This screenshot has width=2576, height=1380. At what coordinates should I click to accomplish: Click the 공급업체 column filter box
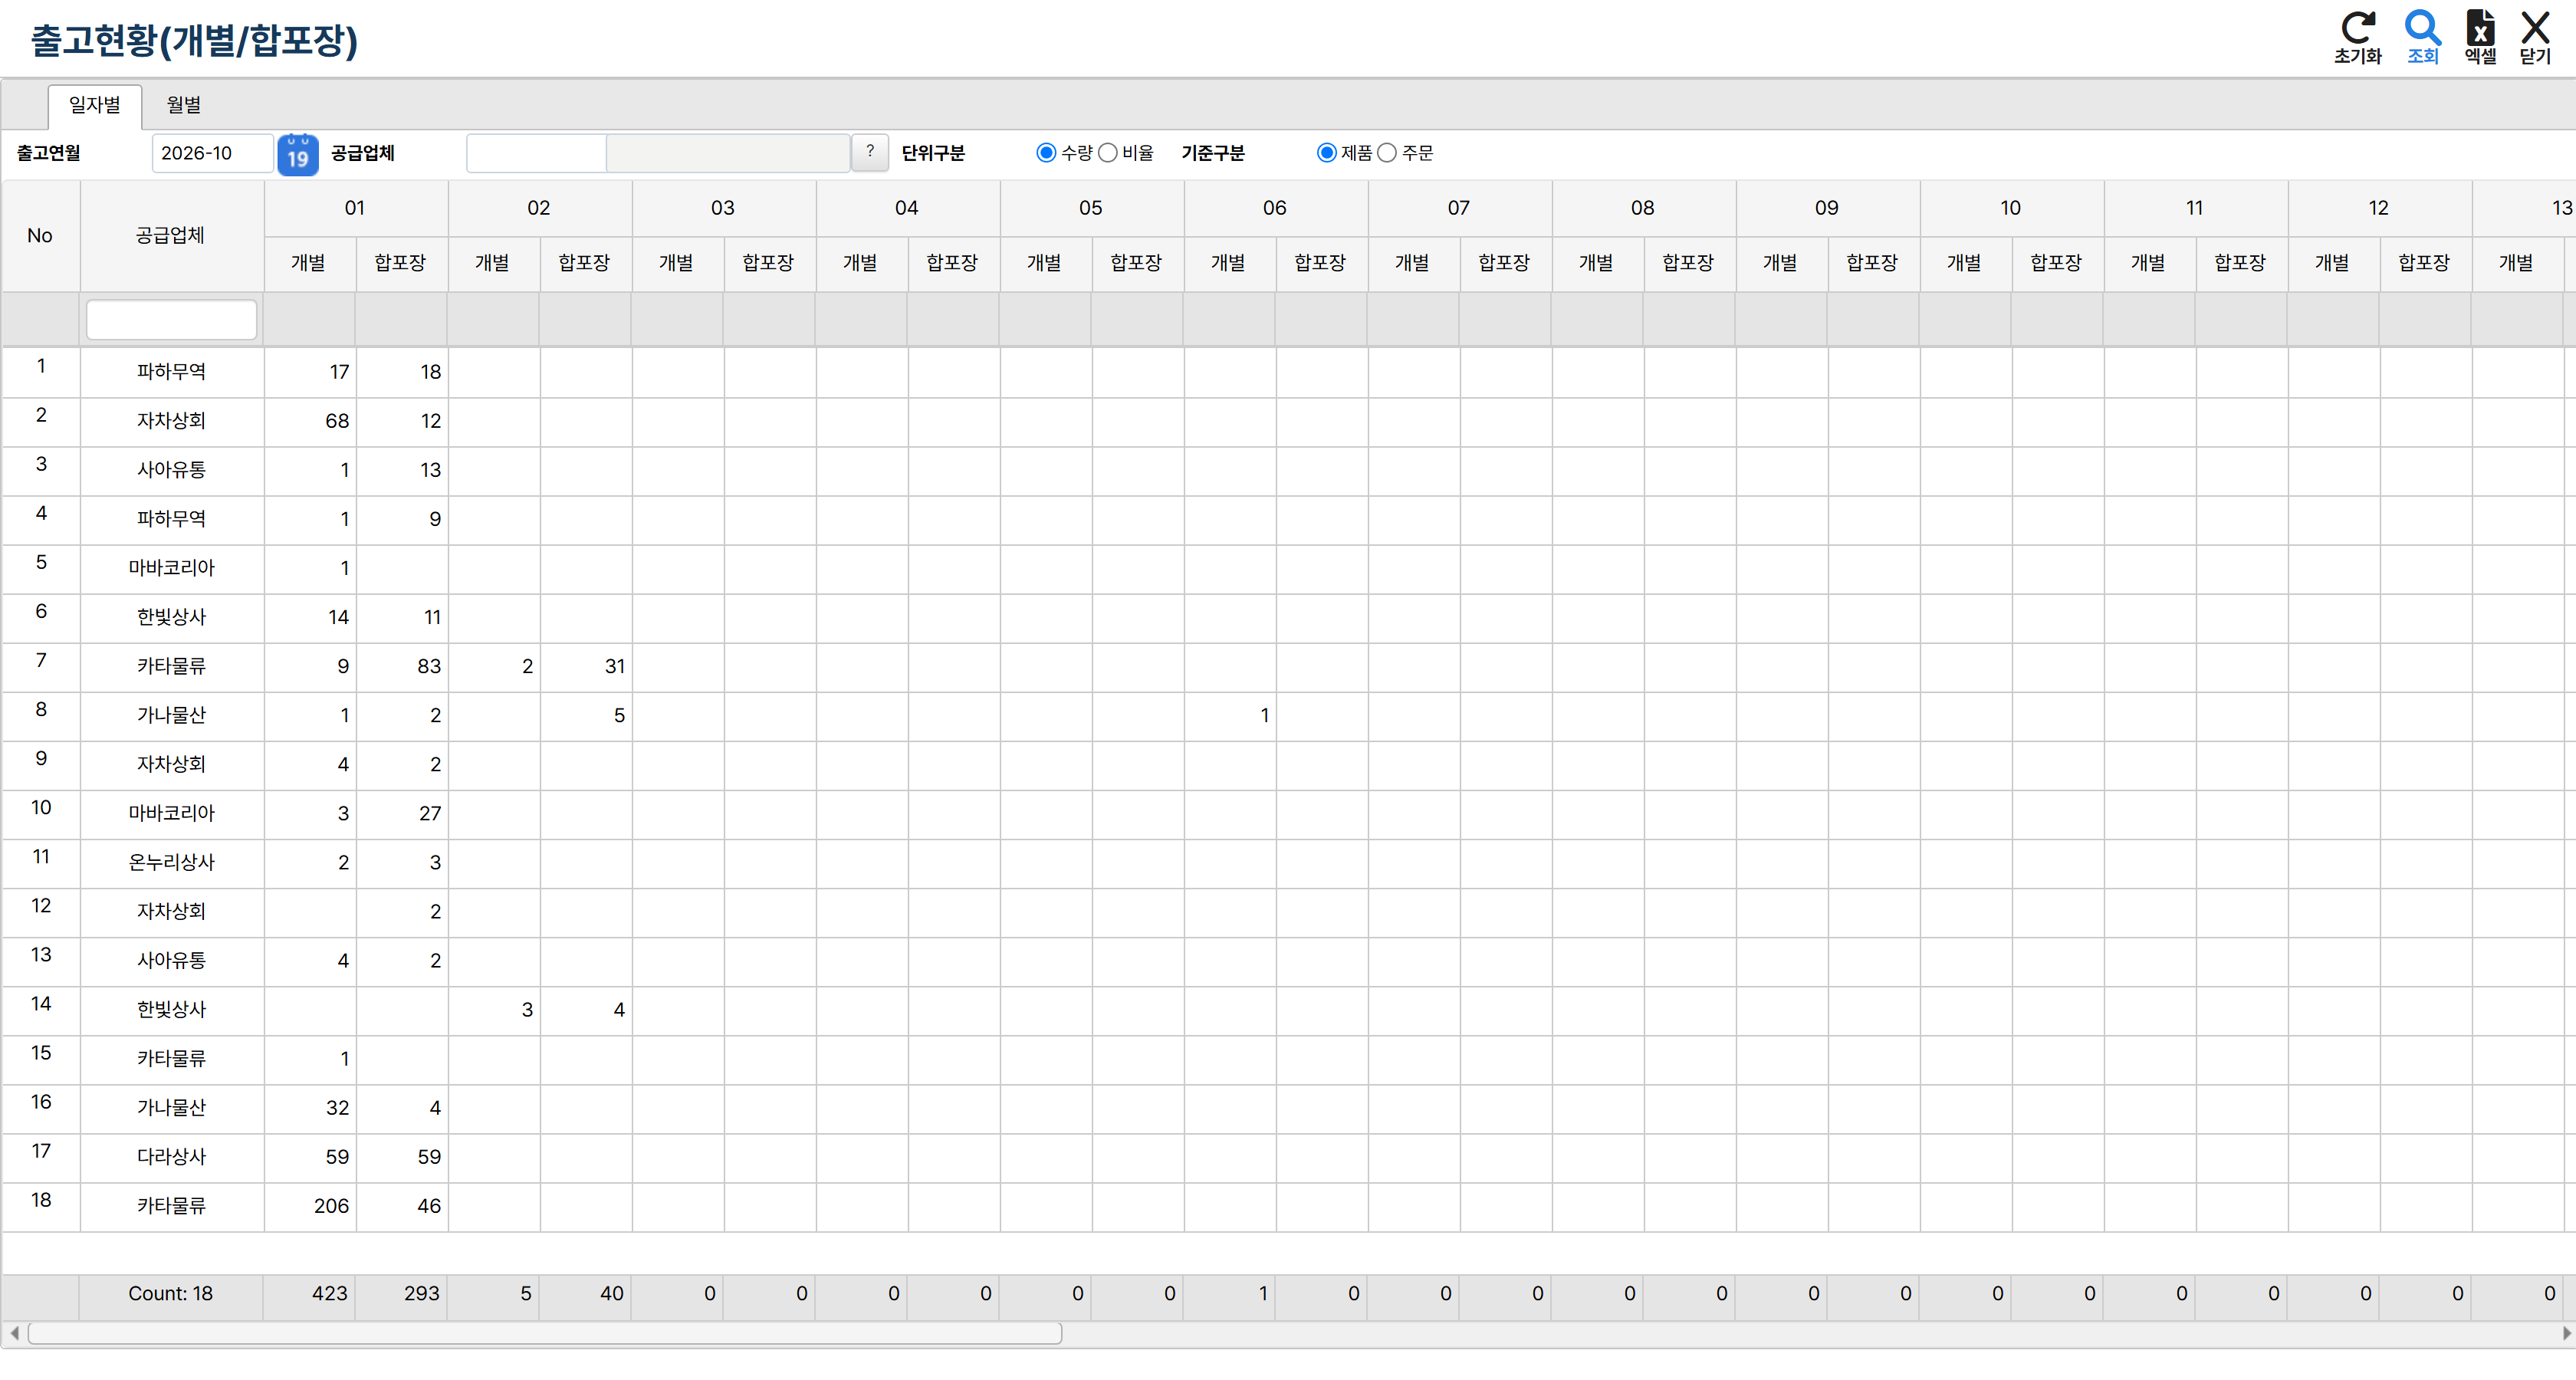pos(171,320)
